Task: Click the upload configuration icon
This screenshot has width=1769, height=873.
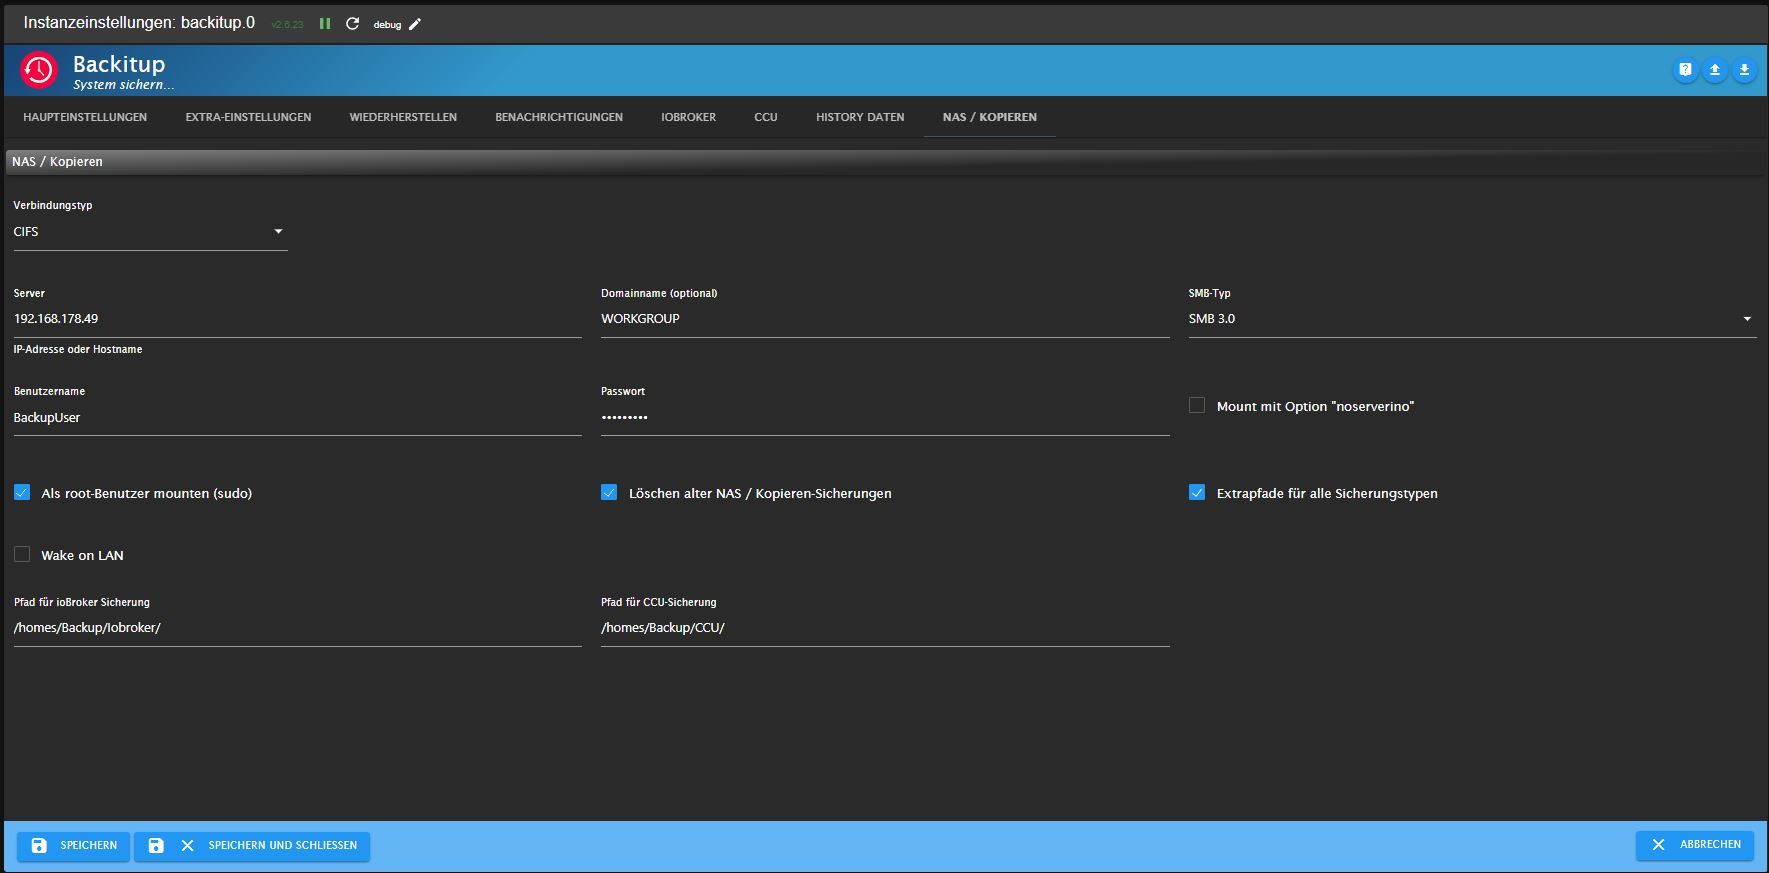Action: (1714, 70)
